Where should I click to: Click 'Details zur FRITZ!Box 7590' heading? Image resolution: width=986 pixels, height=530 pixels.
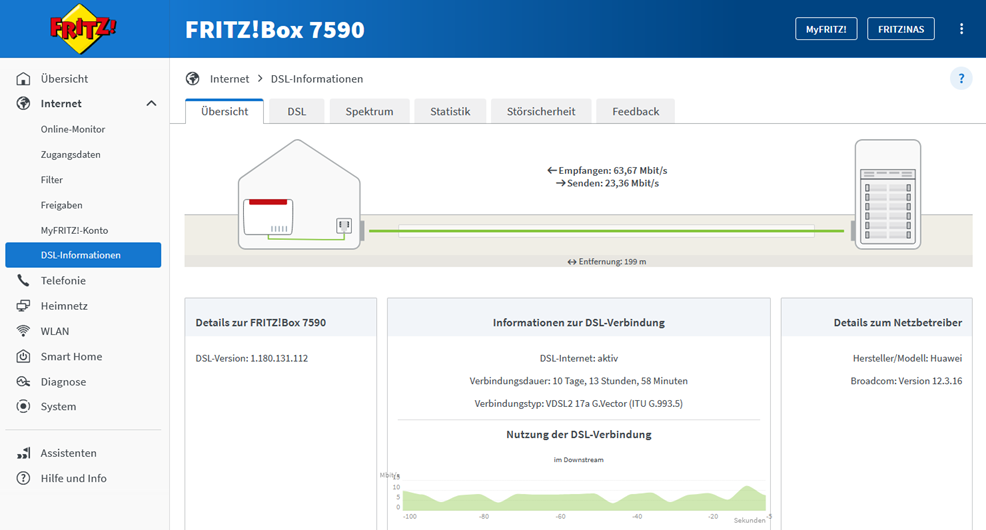(x=260, y=323)
